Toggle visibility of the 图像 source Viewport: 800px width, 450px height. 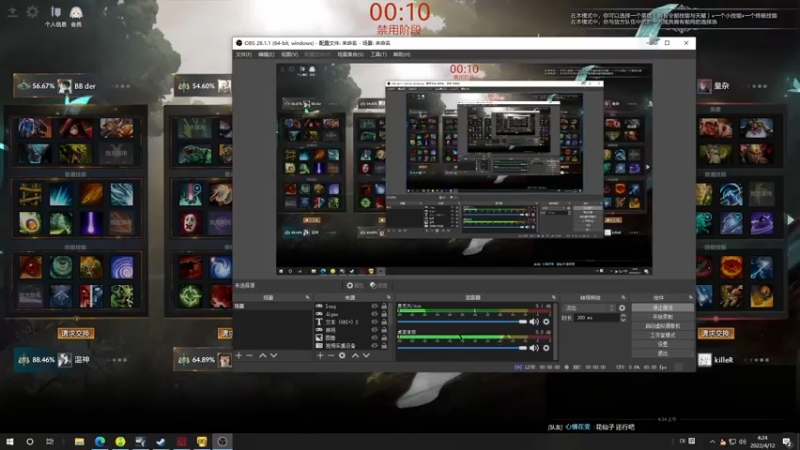(374, 338)
